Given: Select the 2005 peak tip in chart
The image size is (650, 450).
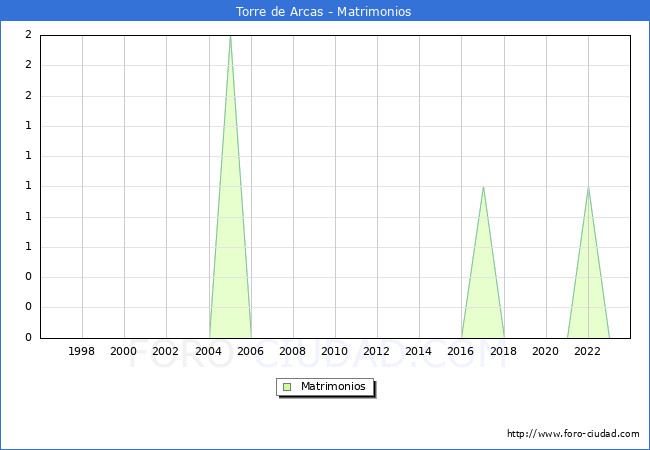Looking at the screenshot, I should (230, 37).
